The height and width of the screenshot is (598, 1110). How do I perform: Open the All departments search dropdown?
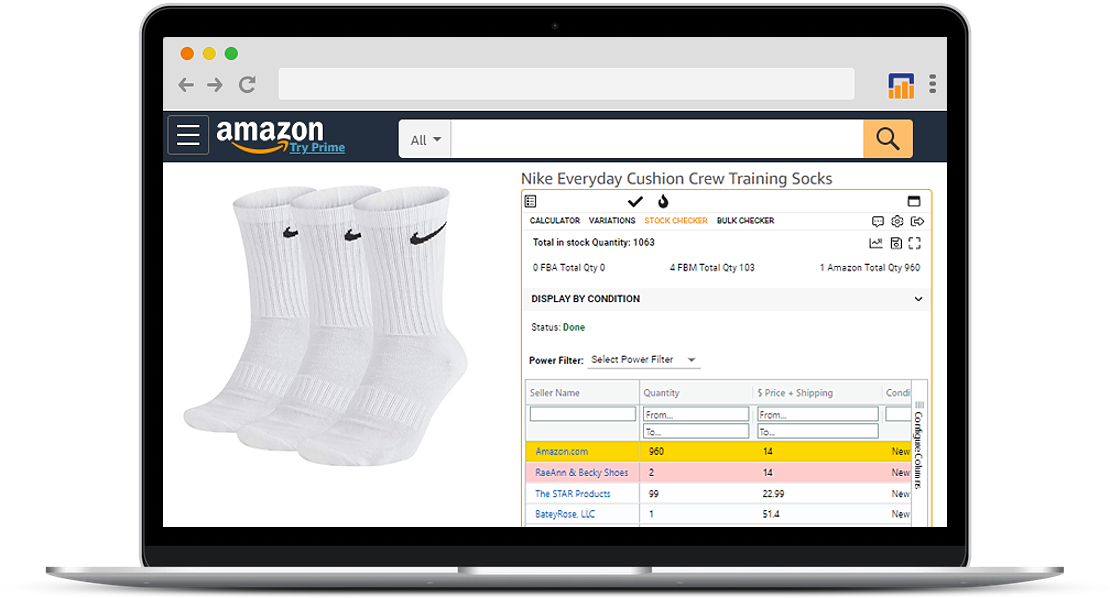[425, 139]
